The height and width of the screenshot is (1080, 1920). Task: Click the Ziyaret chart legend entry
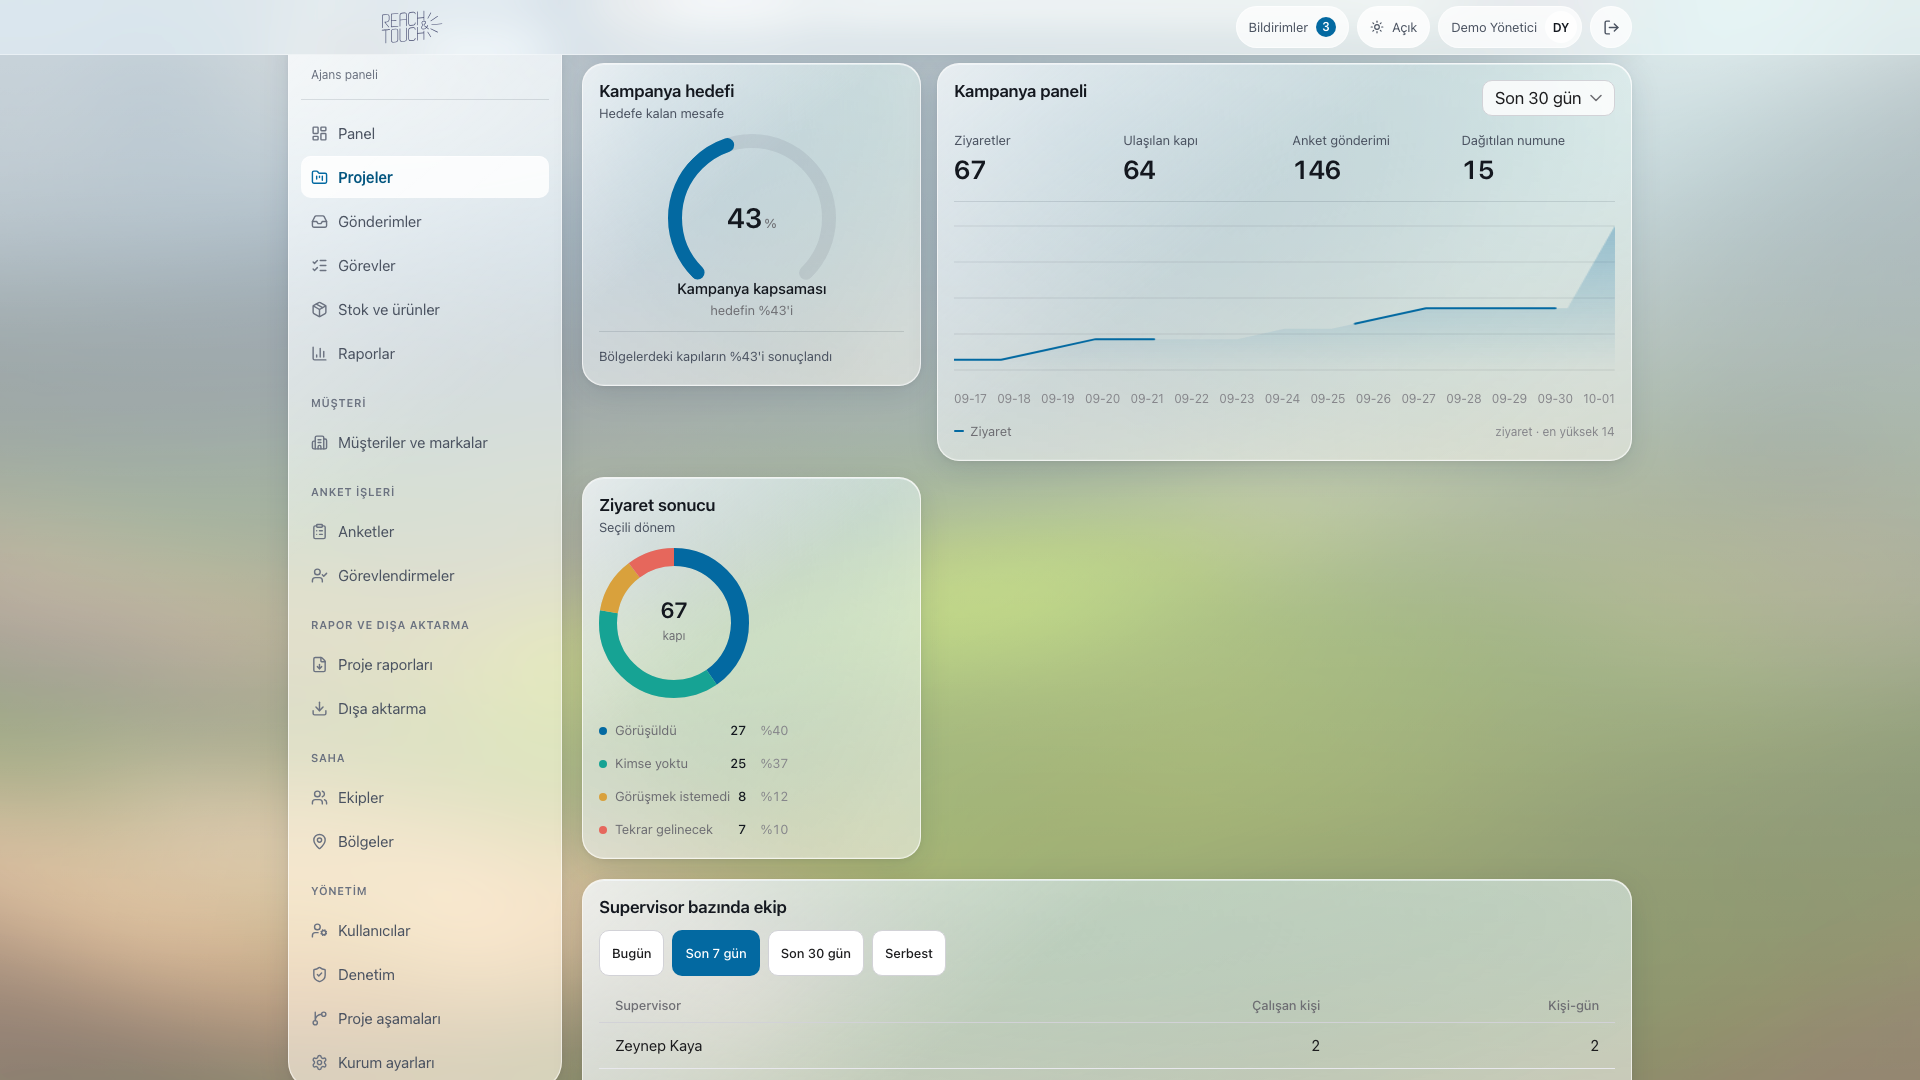tap(982, 432)
